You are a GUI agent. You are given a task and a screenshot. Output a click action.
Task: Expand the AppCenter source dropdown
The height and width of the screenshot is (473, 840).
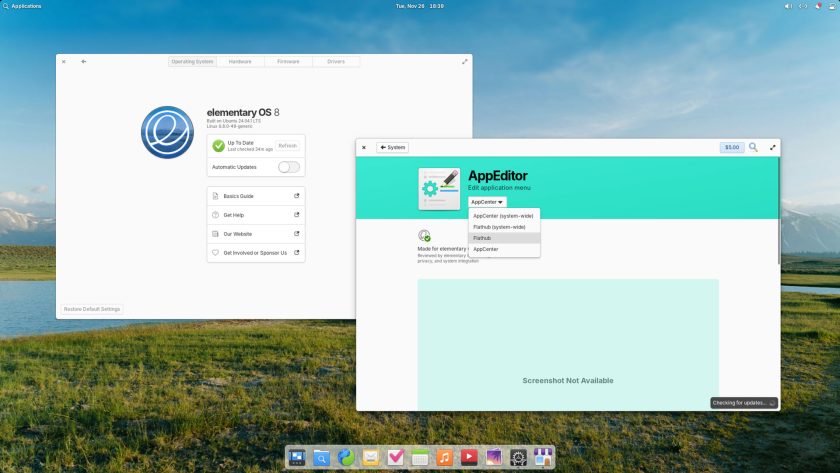pos(487,202)
